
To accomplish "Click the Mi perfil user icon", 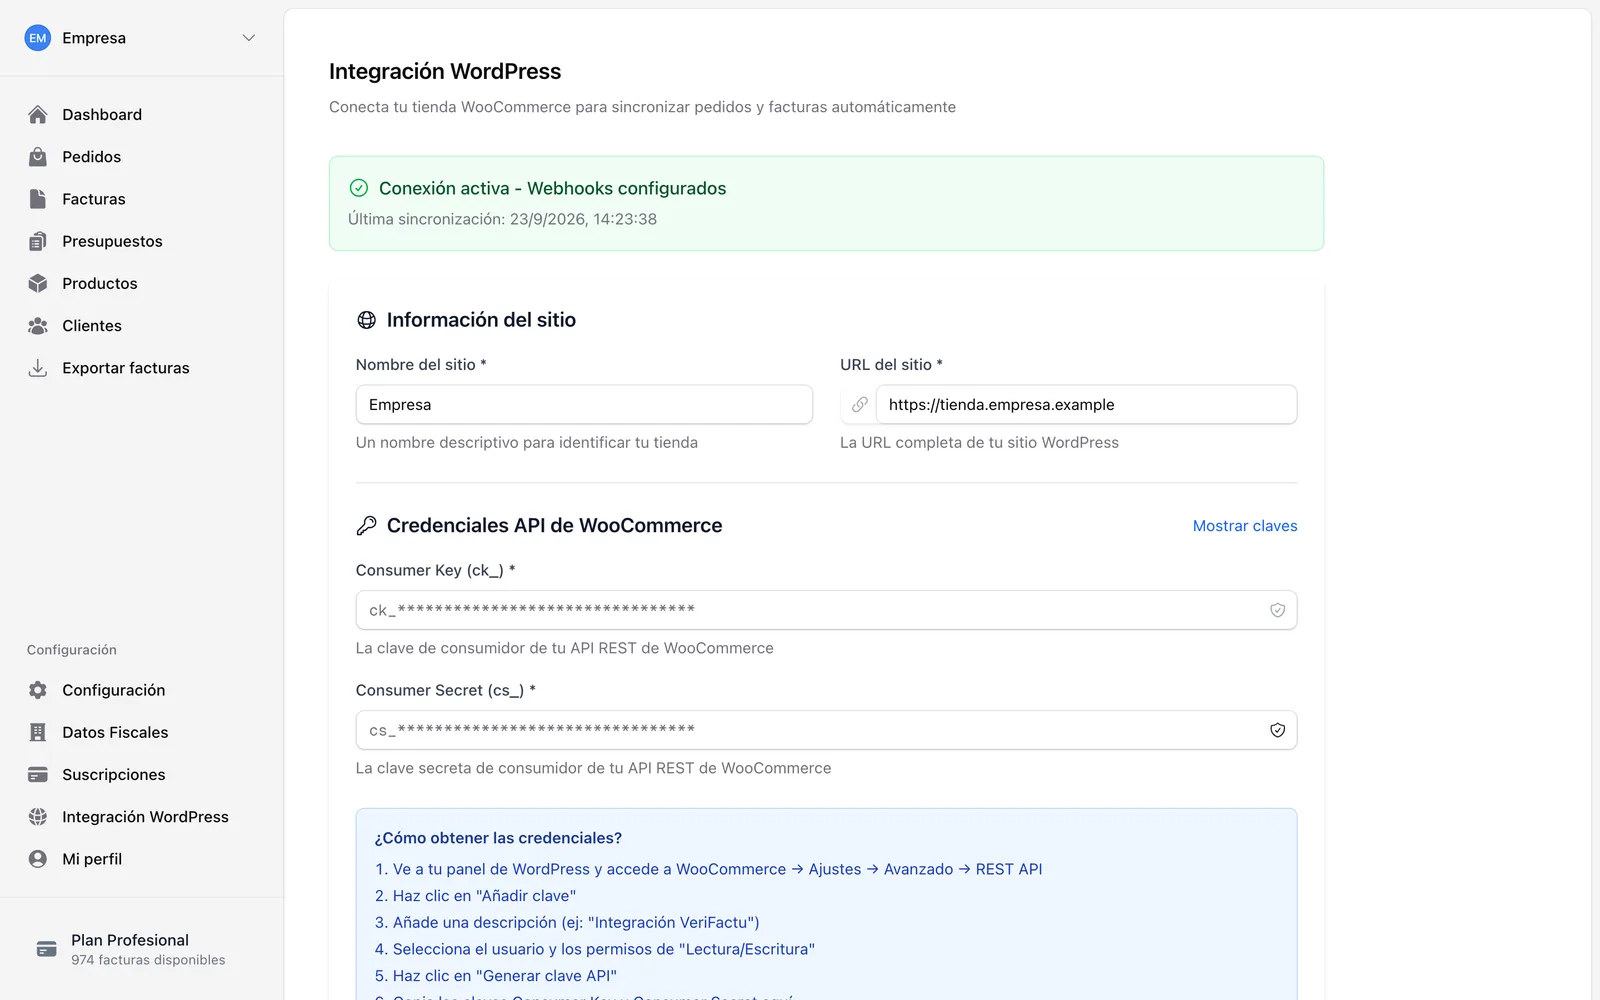I will point(38,859).
